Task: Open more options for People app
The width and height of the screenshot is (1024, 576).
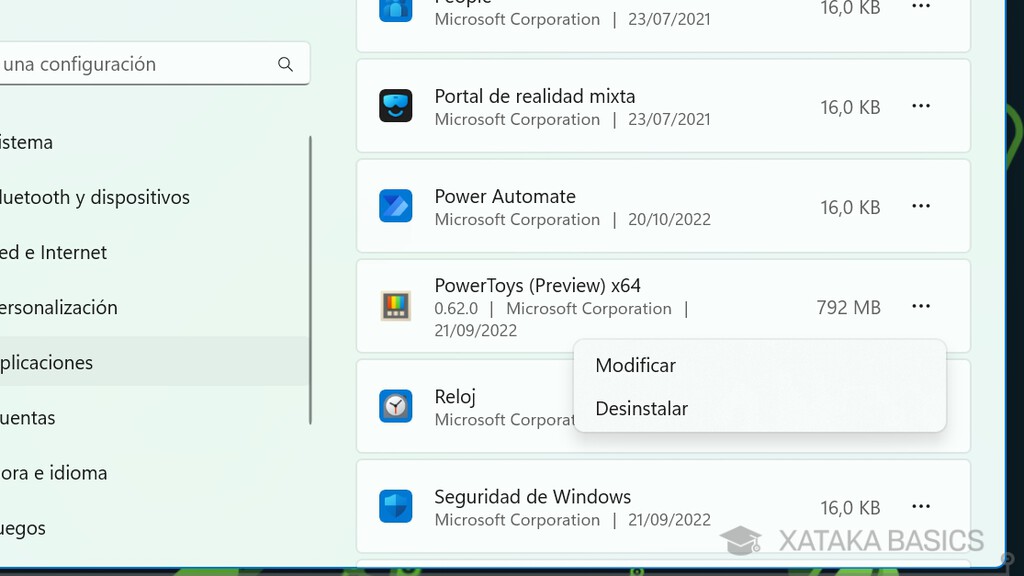Action: [x=921, y=7]
